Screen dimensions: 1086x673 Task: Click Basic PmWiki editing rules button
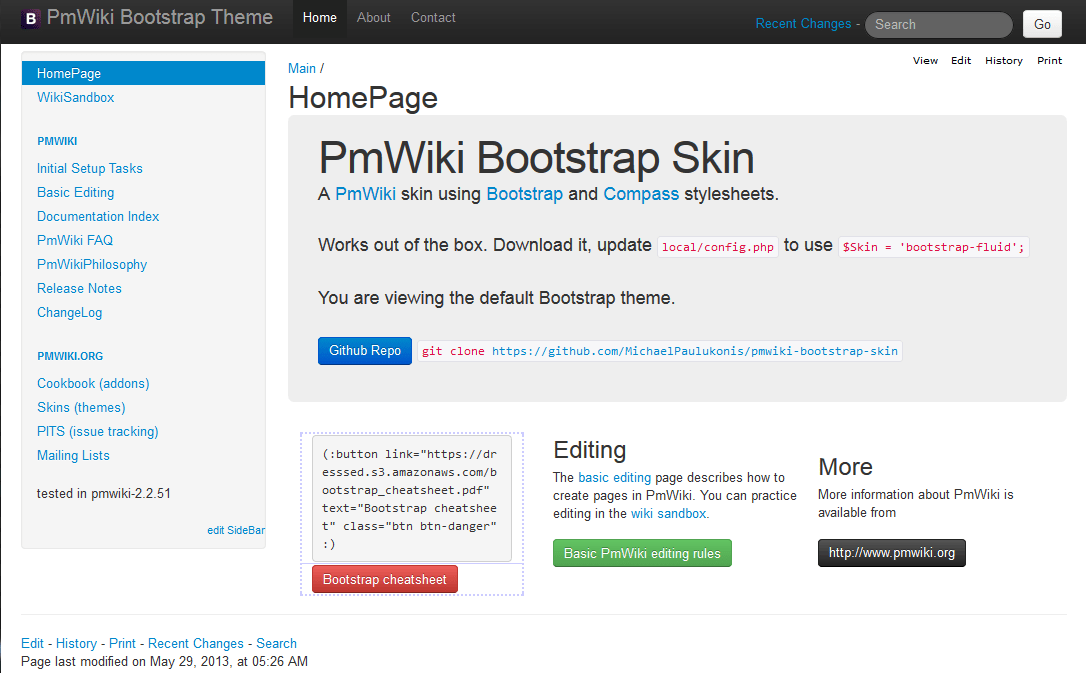click(x=642, y=553)
